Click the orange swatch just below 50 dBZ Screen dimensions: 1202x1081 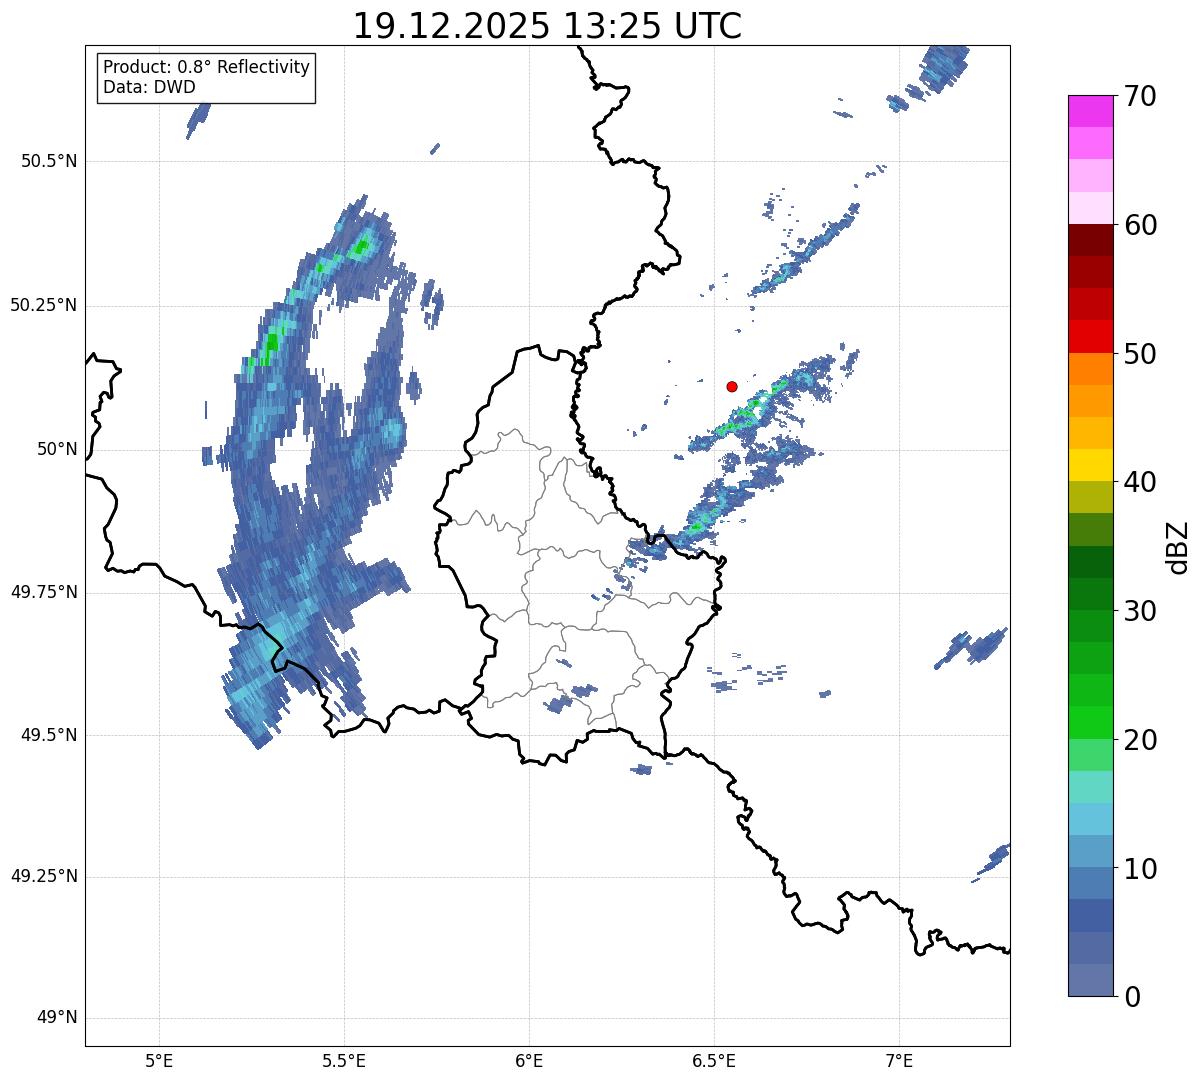1091,369
